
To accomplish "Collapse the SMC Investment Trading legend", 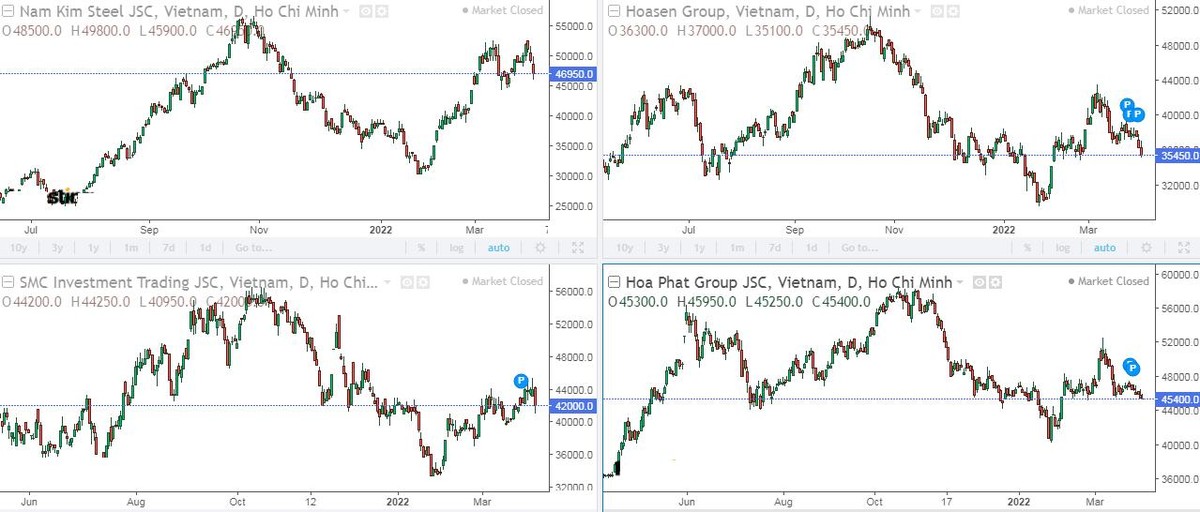I will 7,282.
